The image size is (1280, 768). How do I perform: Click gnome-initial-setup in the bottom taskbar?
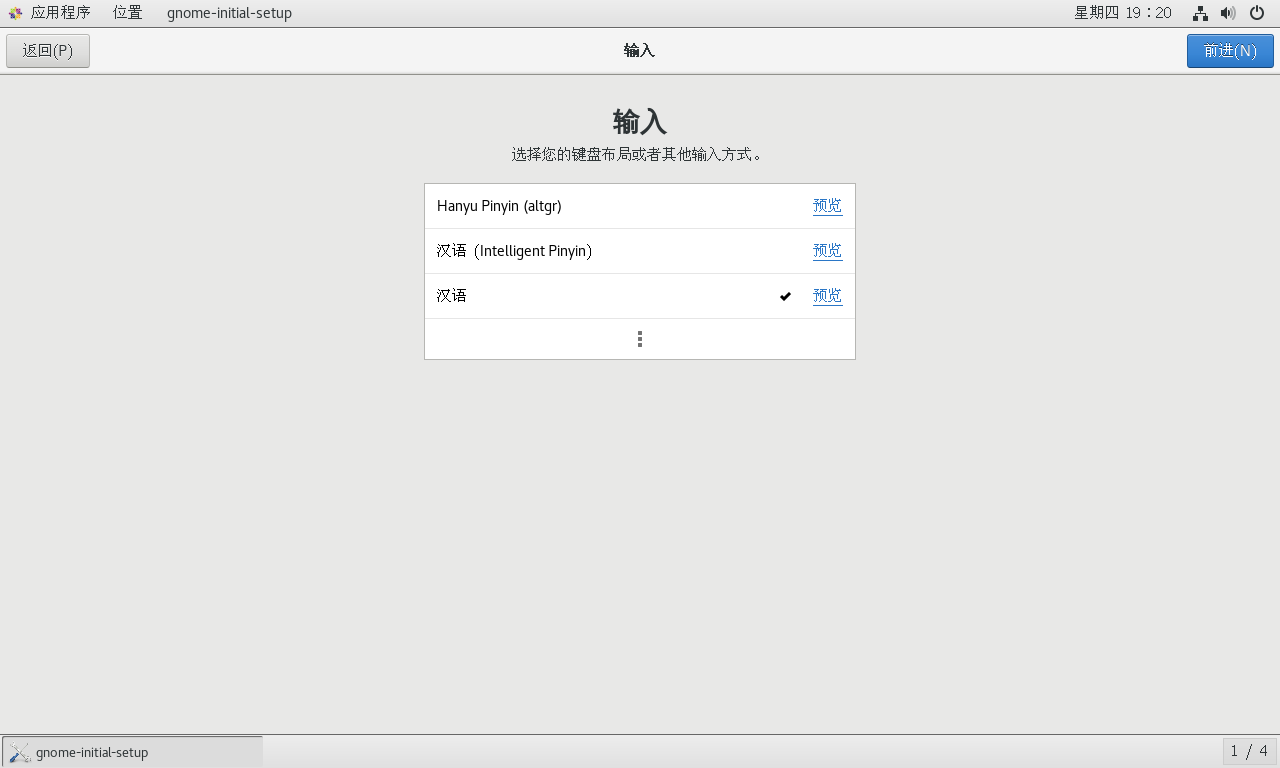click(132, 752)
